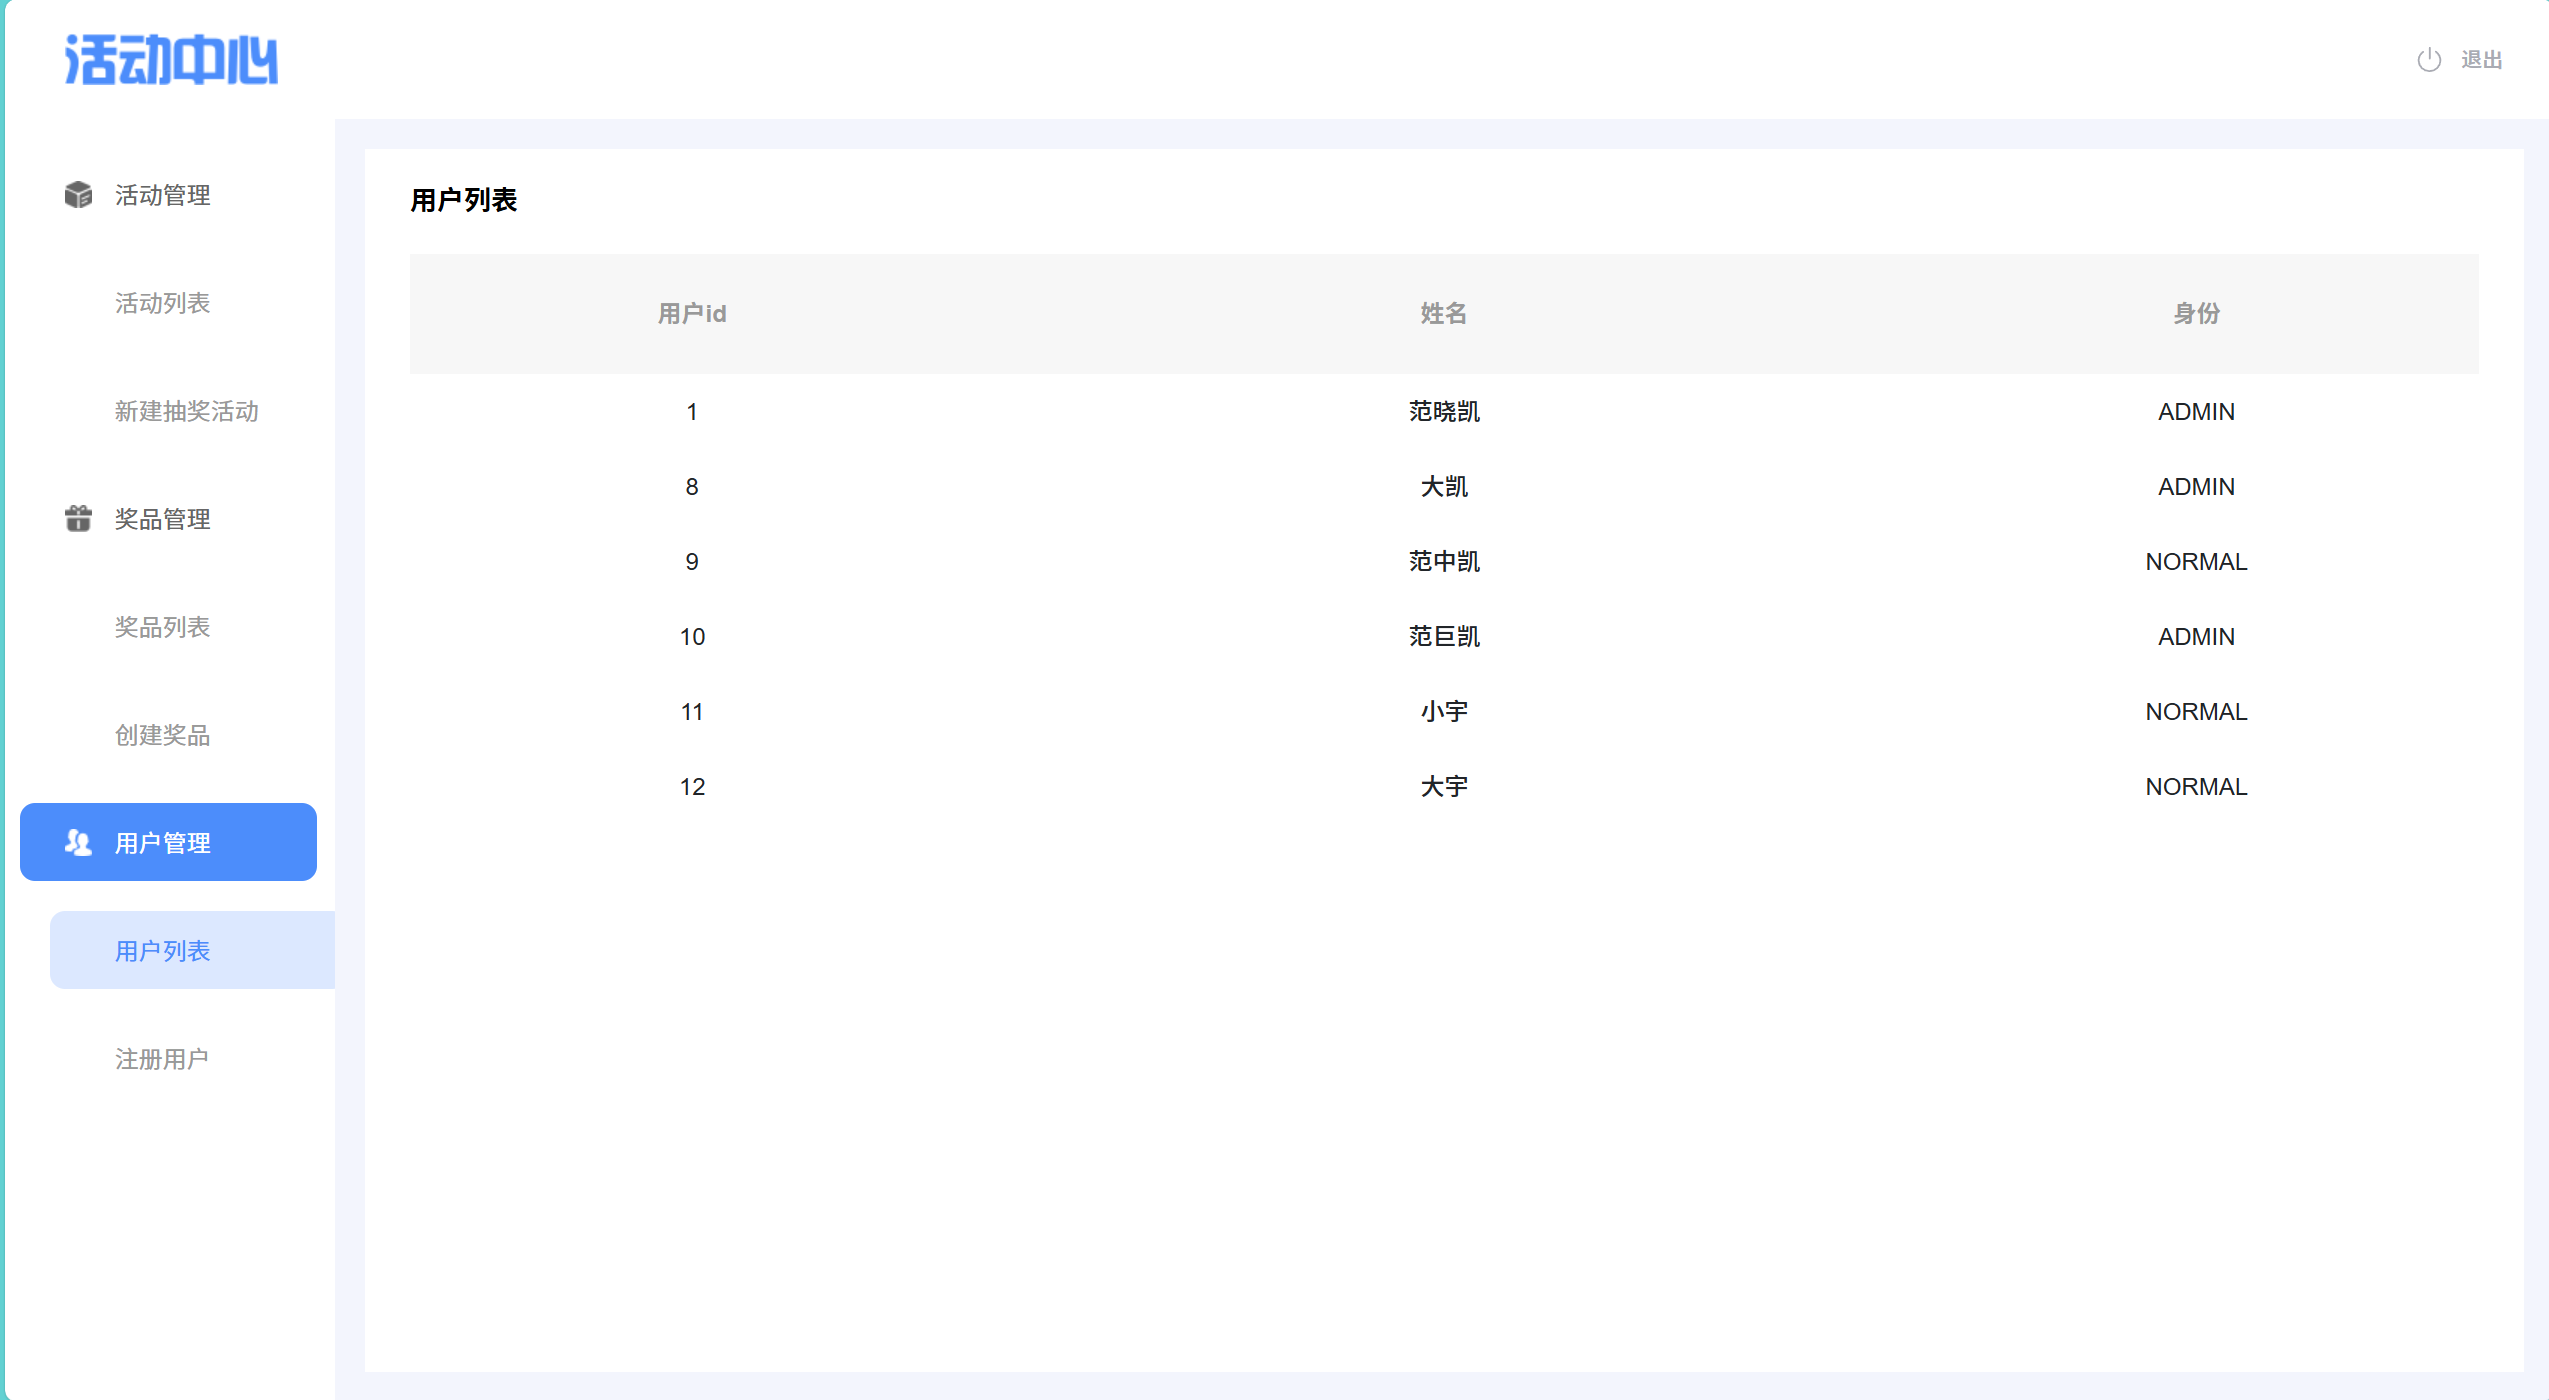Click the 姓名 column header

pyautogui.click(x=1444, y=314)
